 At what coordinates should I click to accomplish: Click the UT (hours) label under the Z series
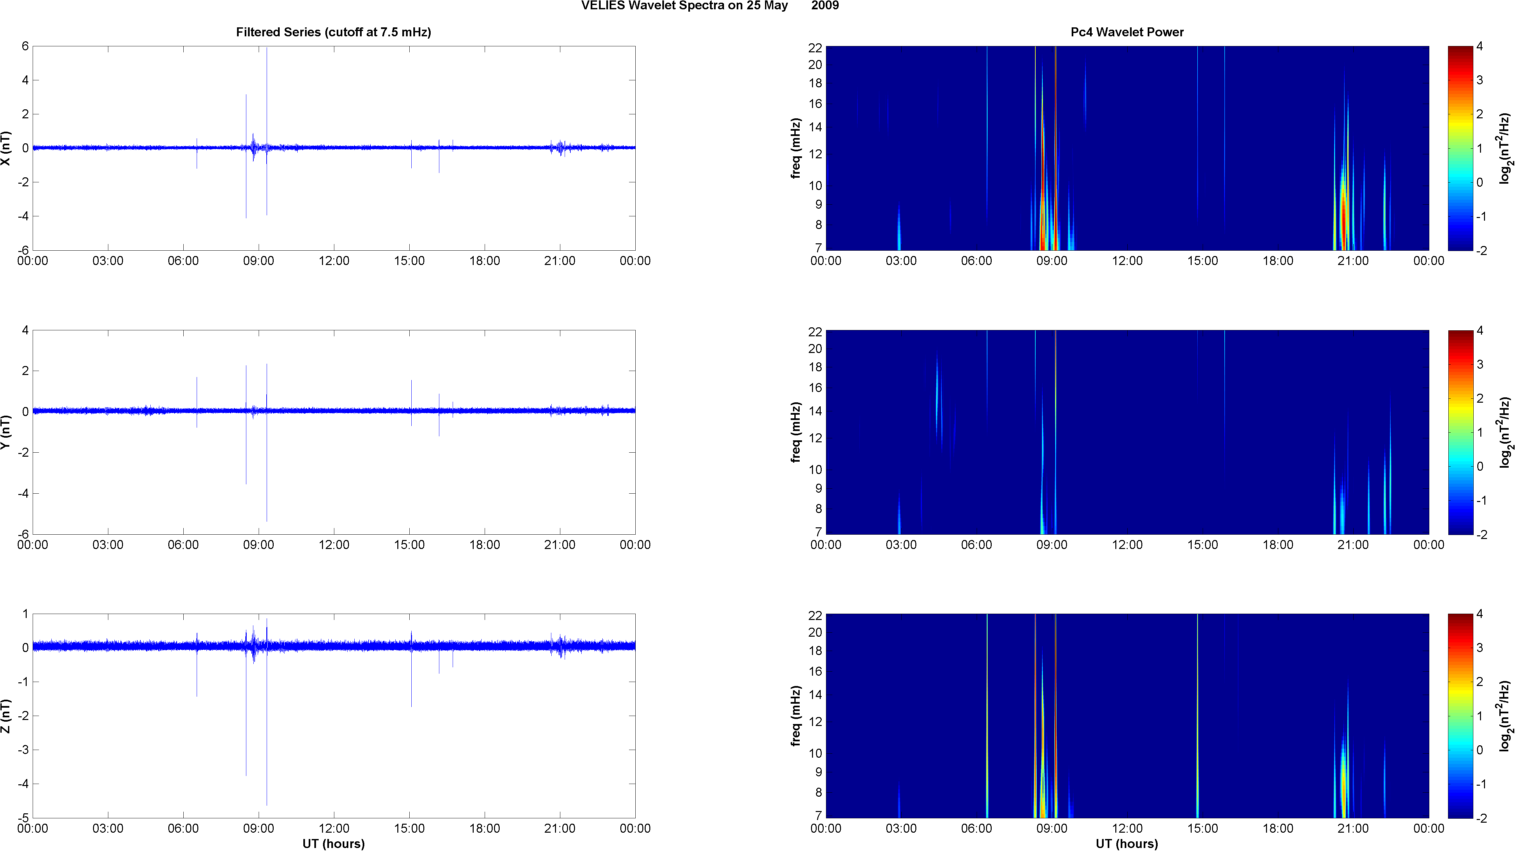[x=333, y=844]
